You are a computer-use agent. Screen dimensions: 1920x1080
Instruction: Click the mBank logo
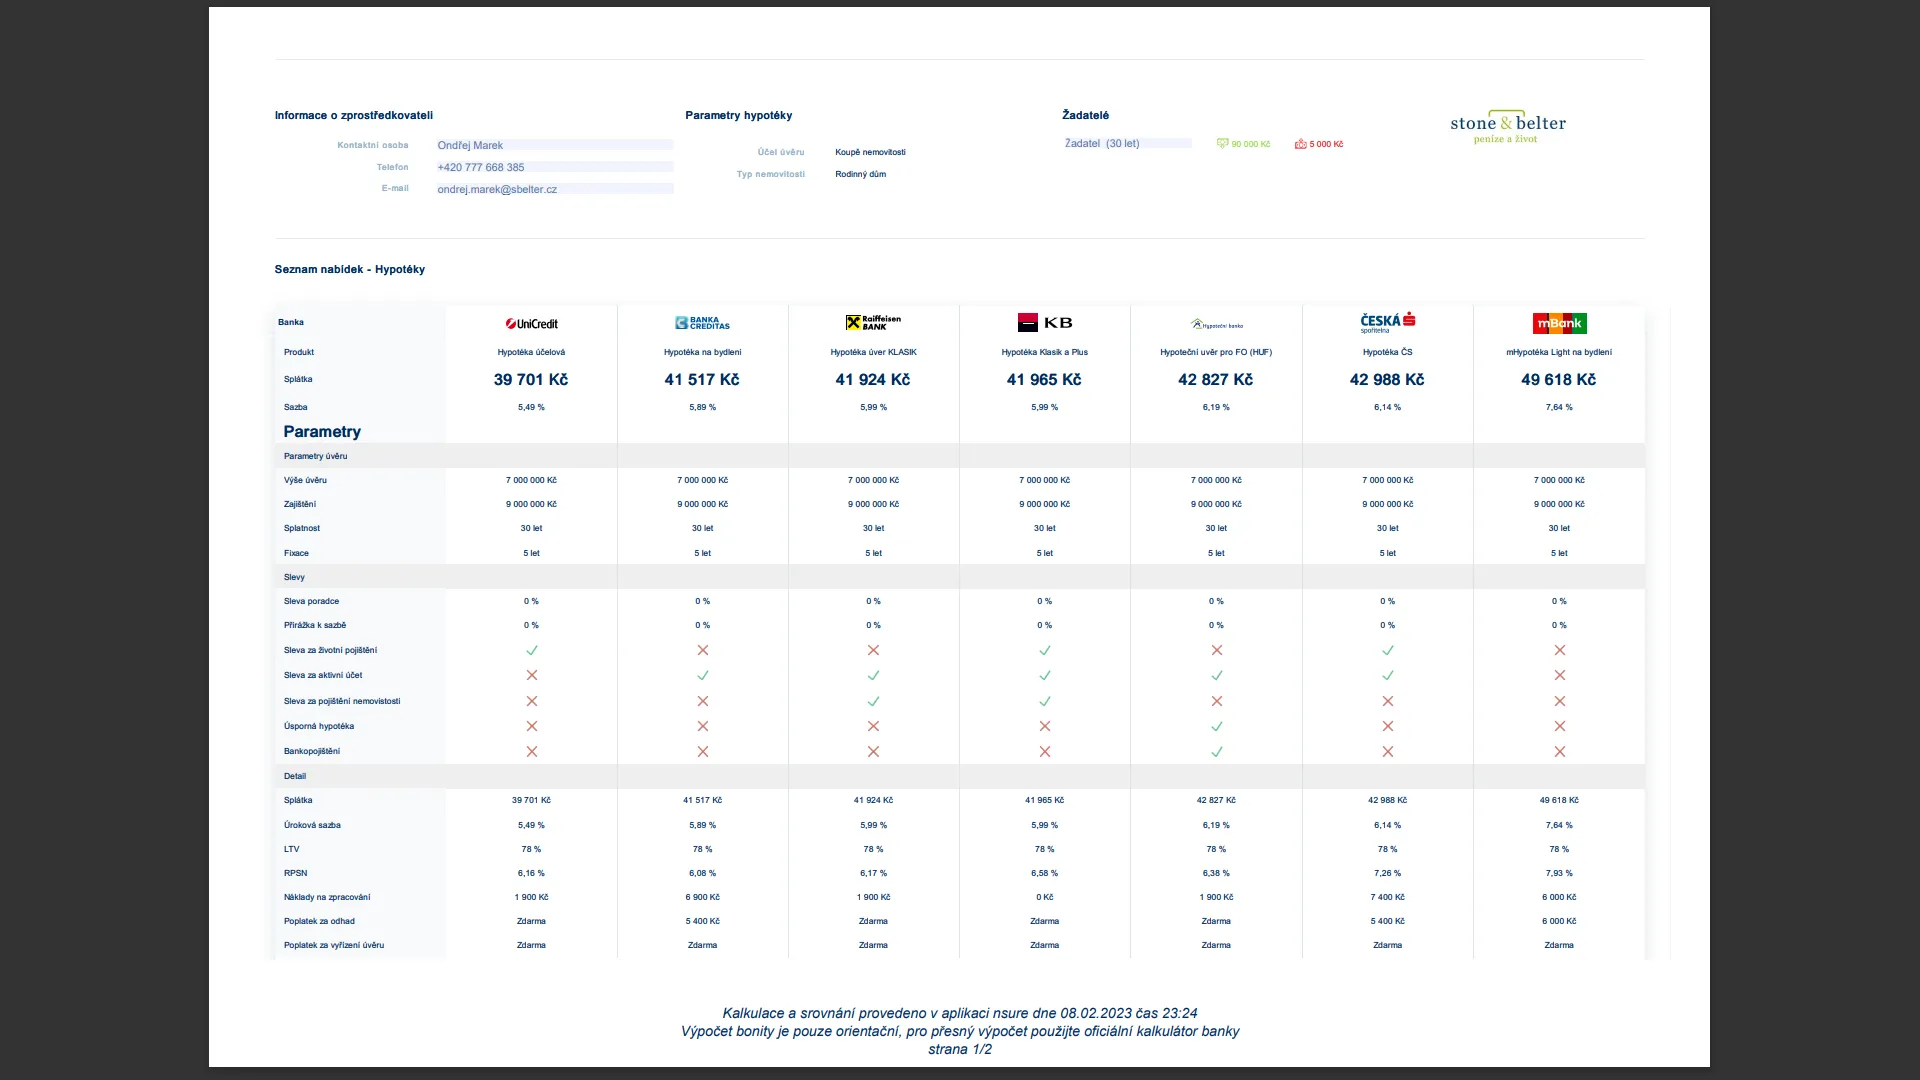coord(1559,323)
